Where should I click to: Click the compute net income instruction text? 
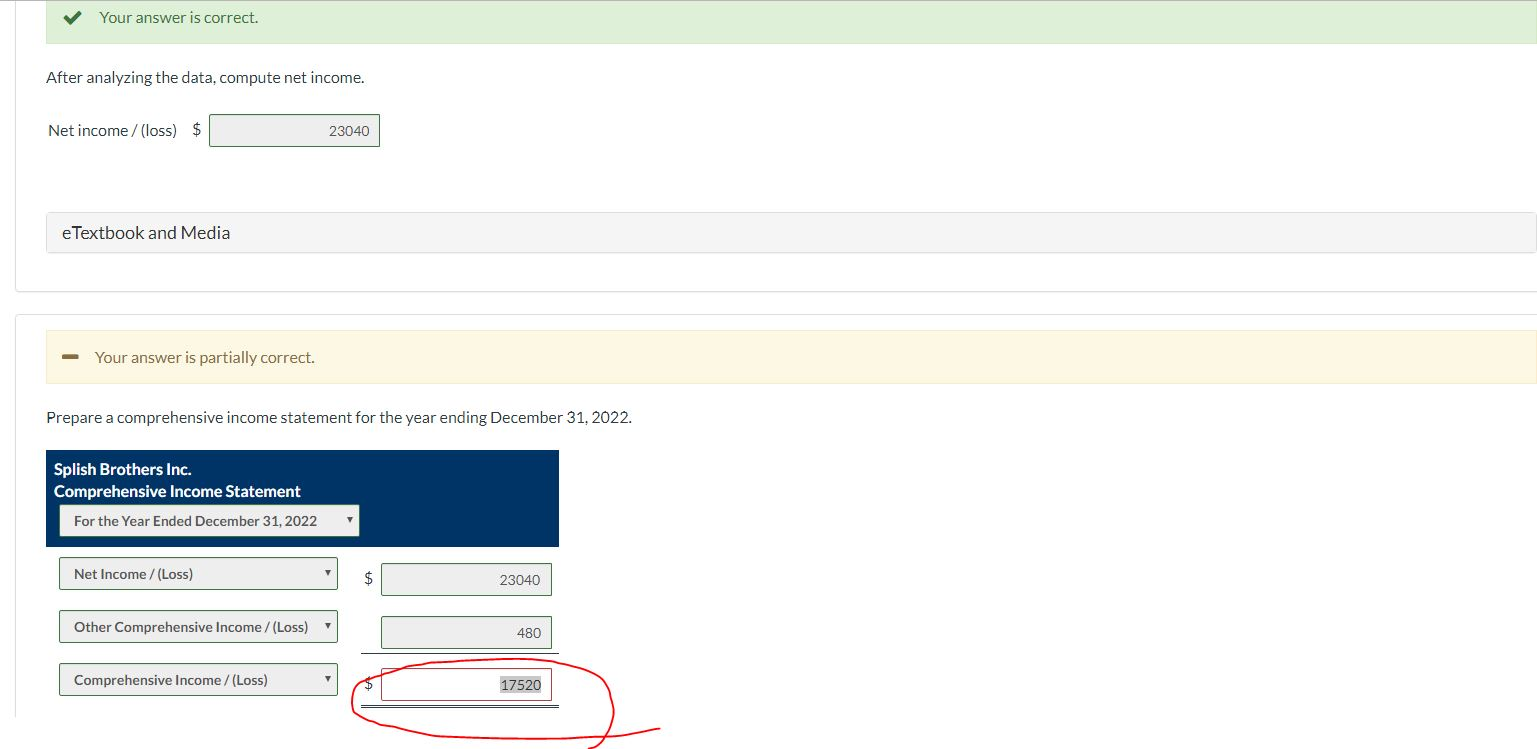click(204, 77)
